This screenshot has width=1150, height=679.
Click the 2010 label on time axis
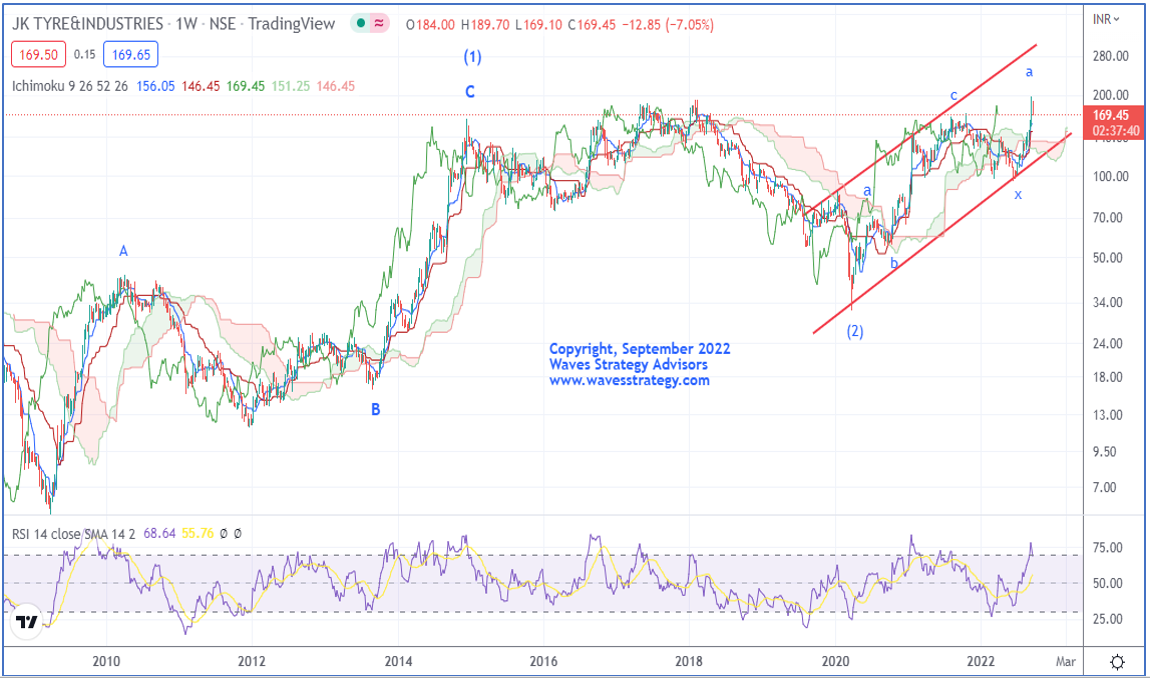pos(106,661)
